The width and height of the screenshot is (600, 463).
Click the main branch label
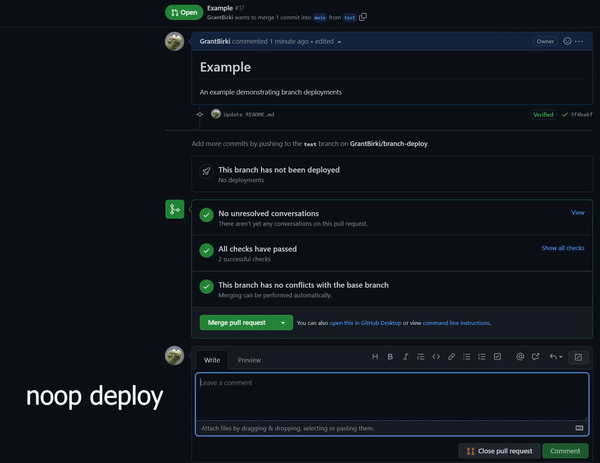pos(320,18)
